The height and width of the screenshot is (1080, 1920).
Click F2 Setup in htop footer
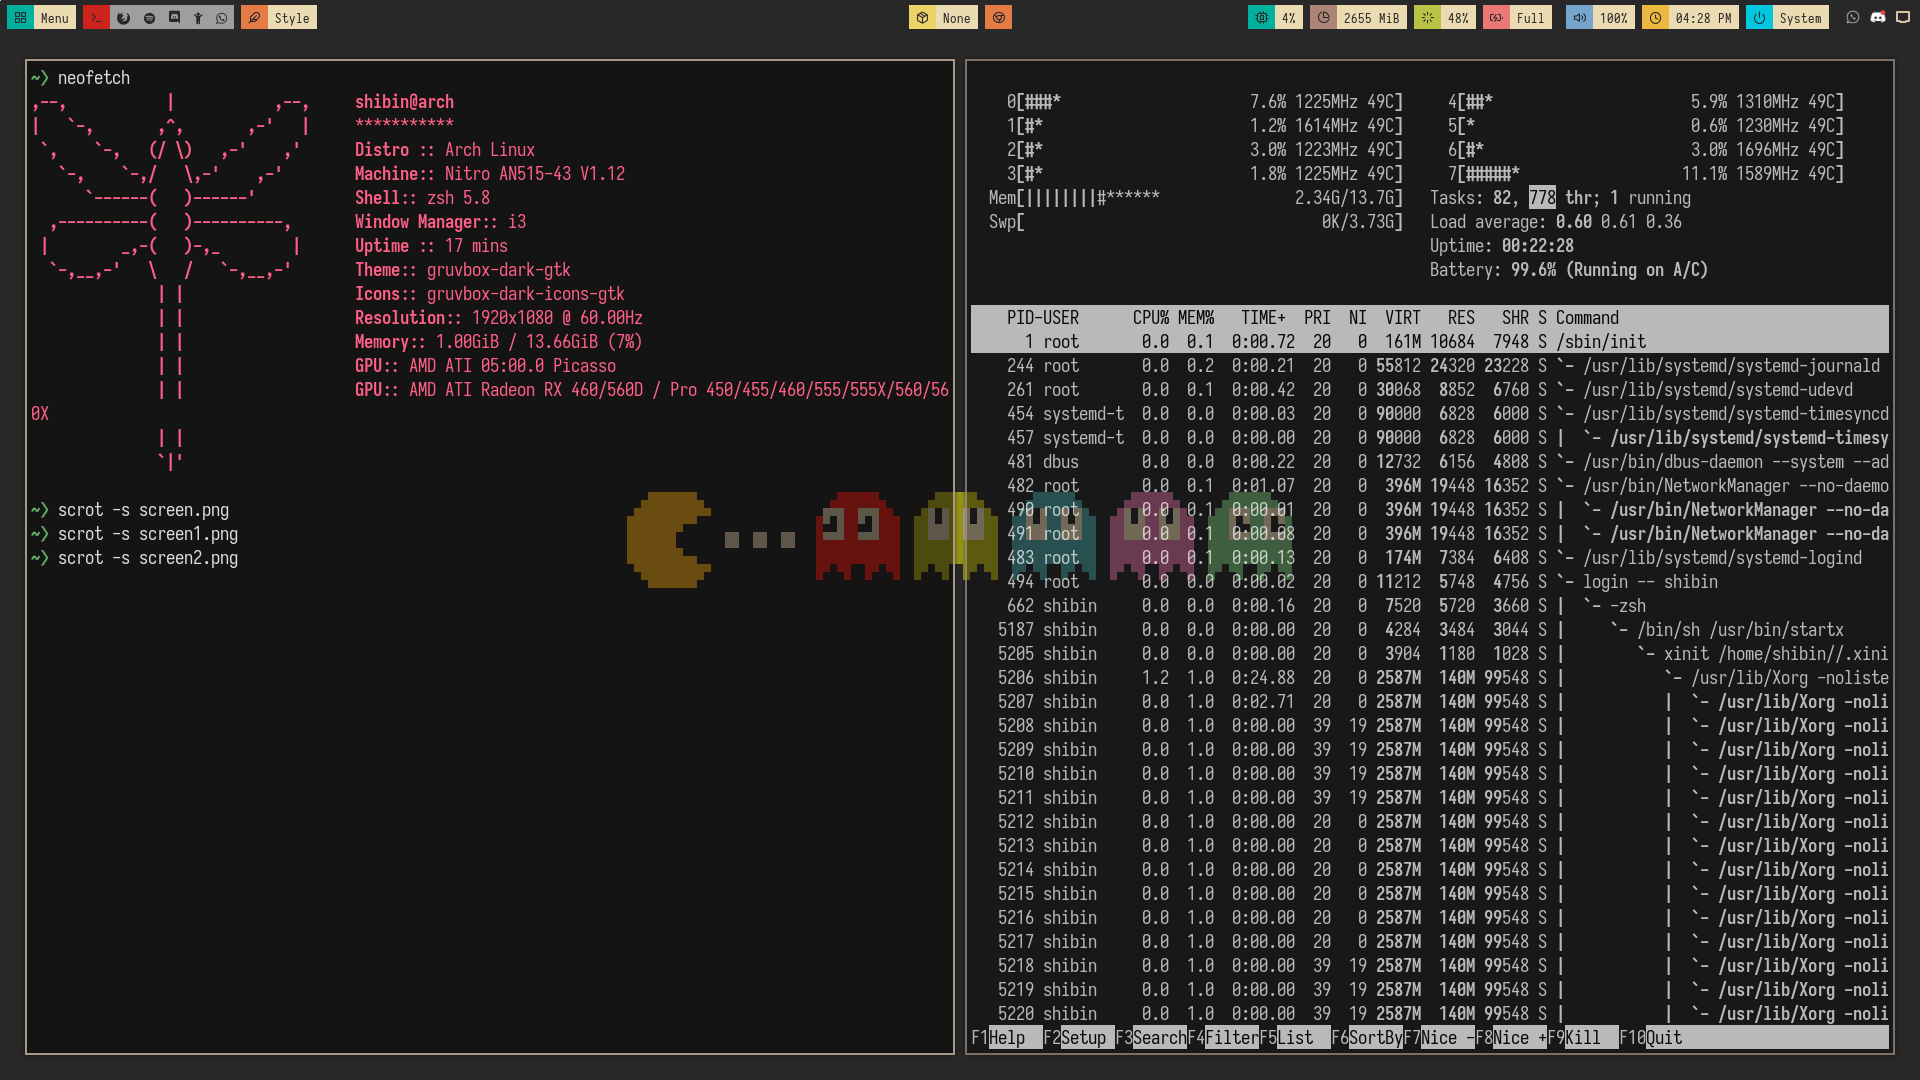point(1082,1038)
